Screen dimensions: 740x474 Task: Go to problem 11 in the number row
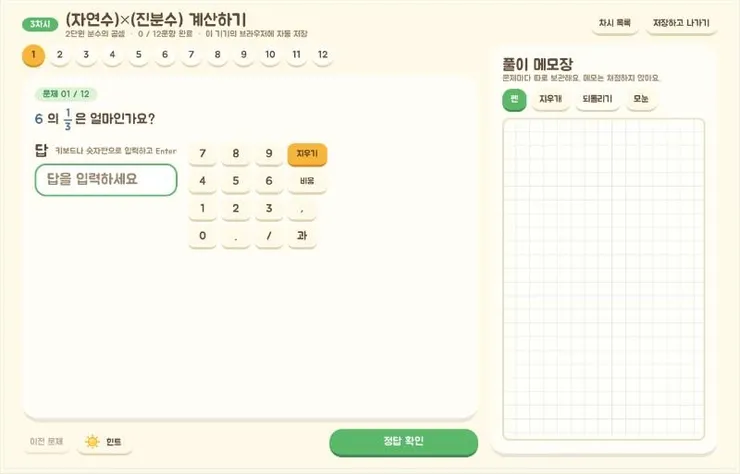tap(296, 55)
